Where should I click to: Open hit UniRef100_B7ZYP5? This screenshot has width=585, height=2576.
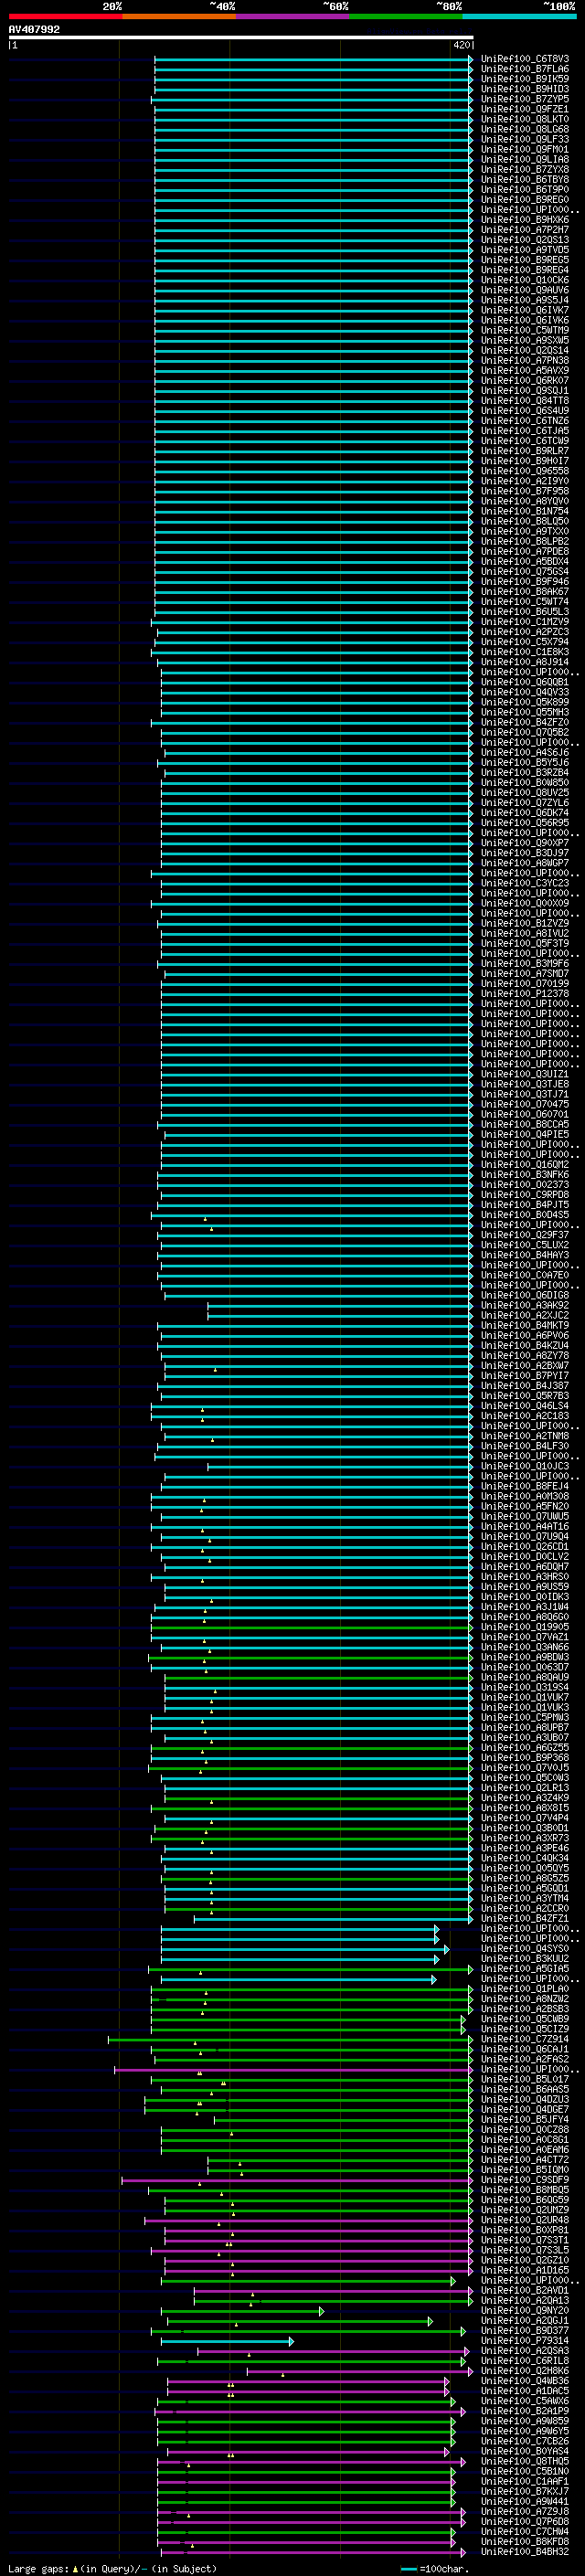[525, 99]
